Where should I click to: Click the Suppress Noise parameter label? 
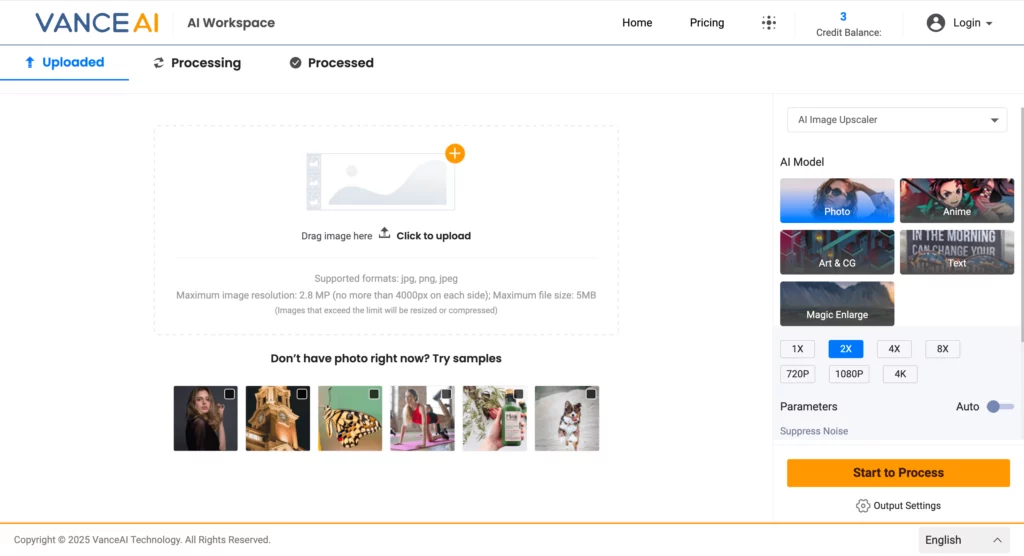click(x=814, y=431)
